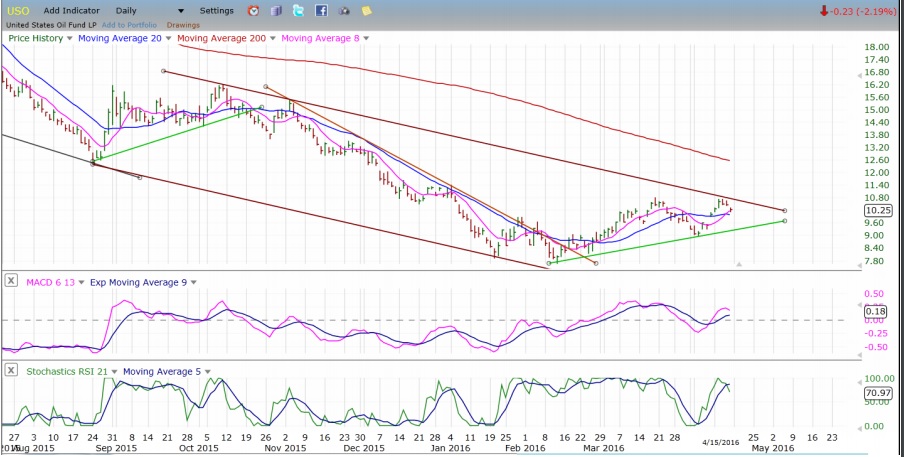Click the 10.25 current price marker
This screenshot has height=457, width=904.
click(x=875, y=211)
